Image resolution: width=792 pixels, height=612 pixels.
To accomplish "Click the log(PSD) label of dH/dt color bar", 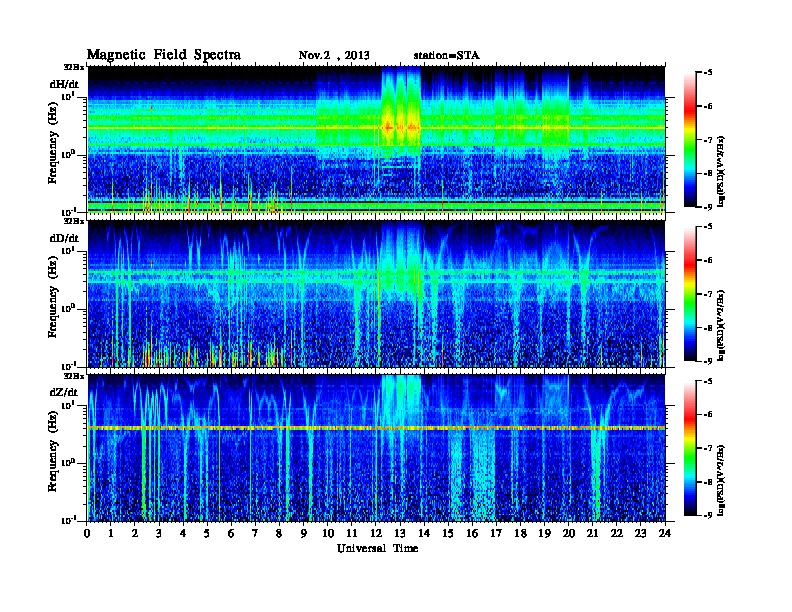I will [x=721, y=171].
